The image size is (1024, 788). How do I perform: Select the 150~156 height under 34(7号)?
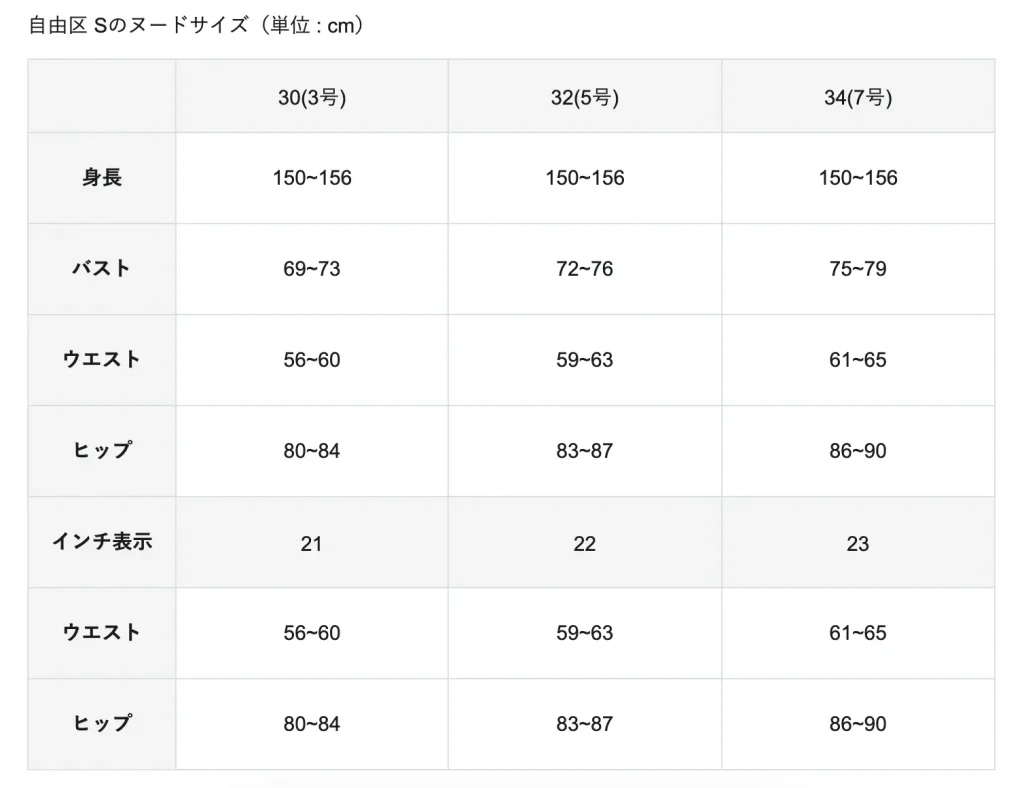point(858,178)
